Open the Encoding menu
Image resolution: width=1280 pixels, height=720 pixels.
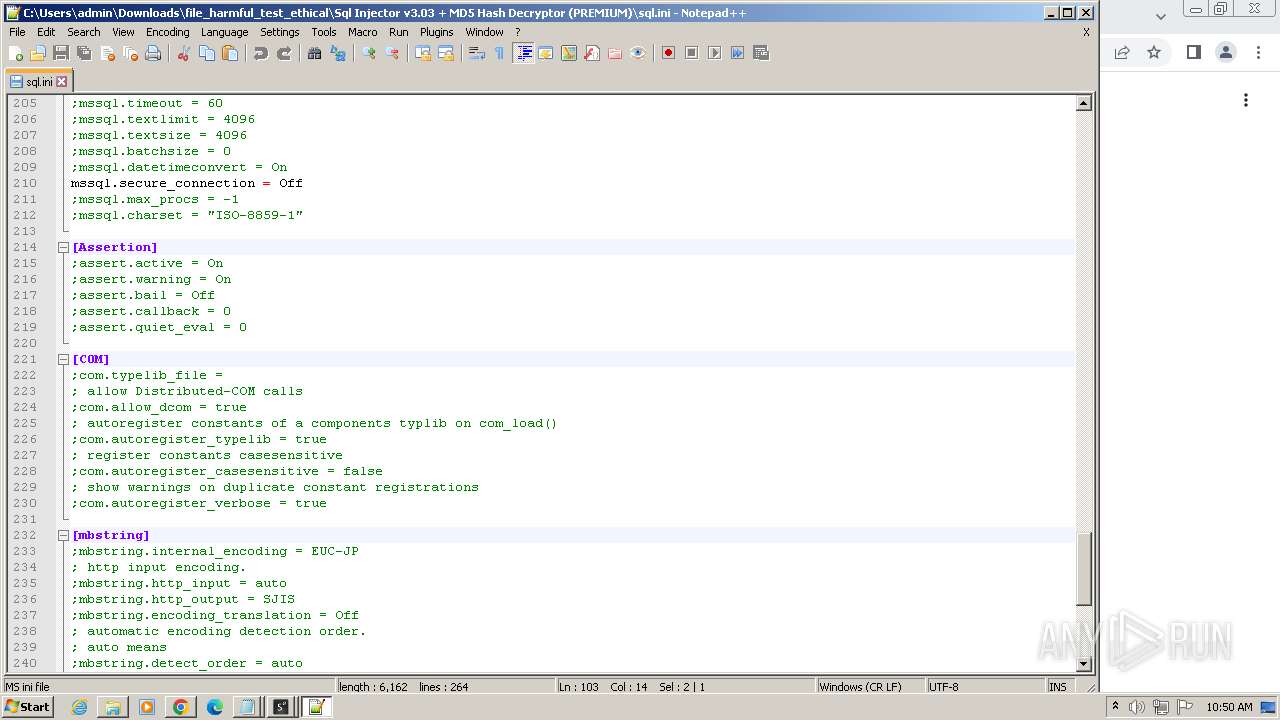[x=167, y=32]
